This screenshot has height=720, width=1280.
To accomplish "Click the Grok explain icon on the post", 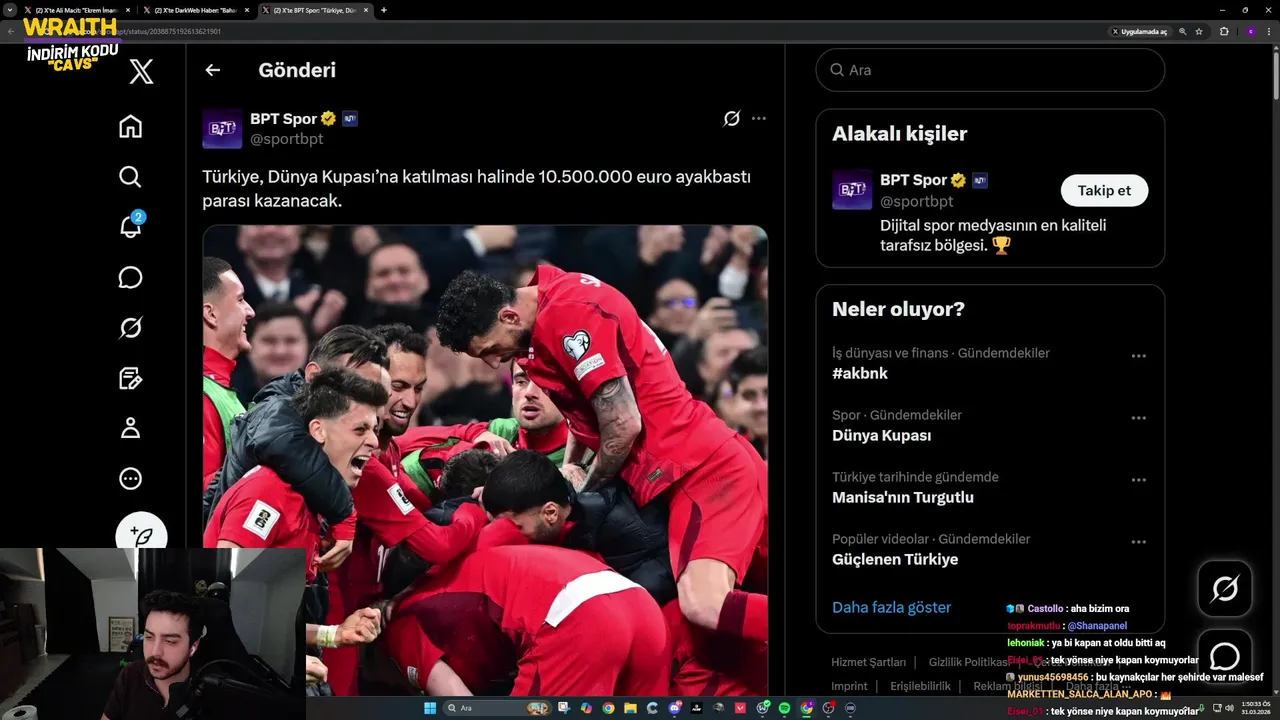I will [x=731, y=118].
